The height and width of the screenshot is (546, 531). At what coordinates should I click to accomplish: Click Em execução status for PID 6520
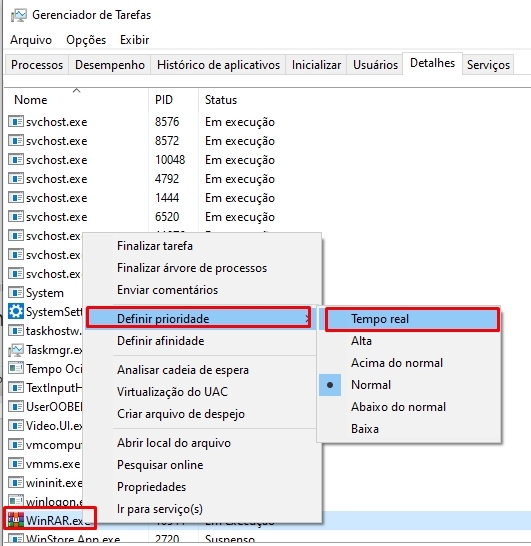240,217
